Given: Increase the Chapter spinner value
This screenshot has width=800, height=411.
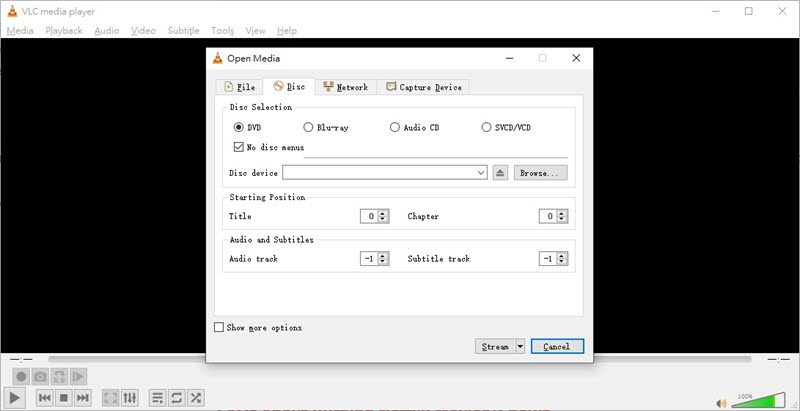Looking at the screenshot, I should [x=562, y=213].
